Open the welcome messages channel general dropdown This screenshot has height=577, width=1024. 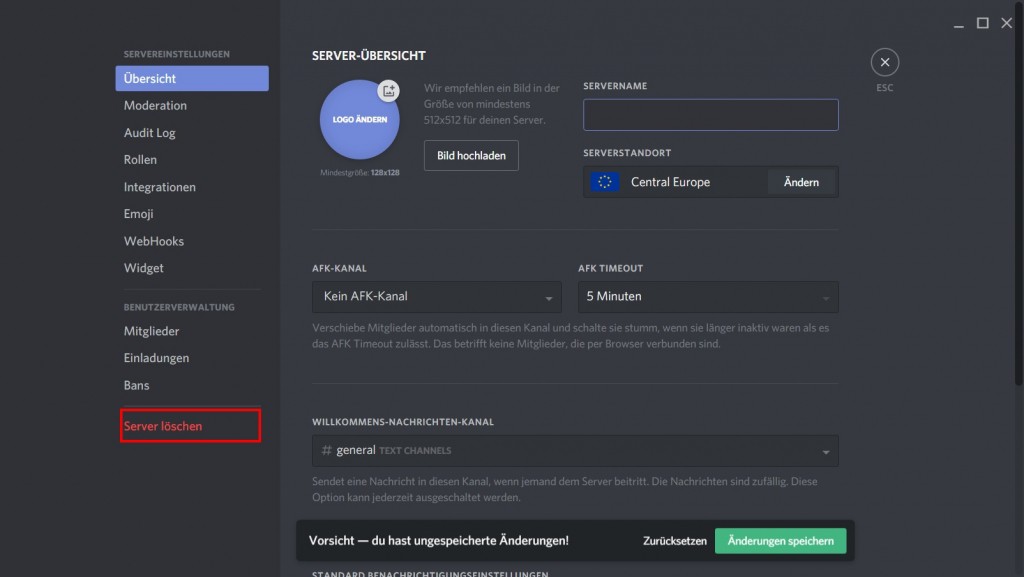[575, 451]
